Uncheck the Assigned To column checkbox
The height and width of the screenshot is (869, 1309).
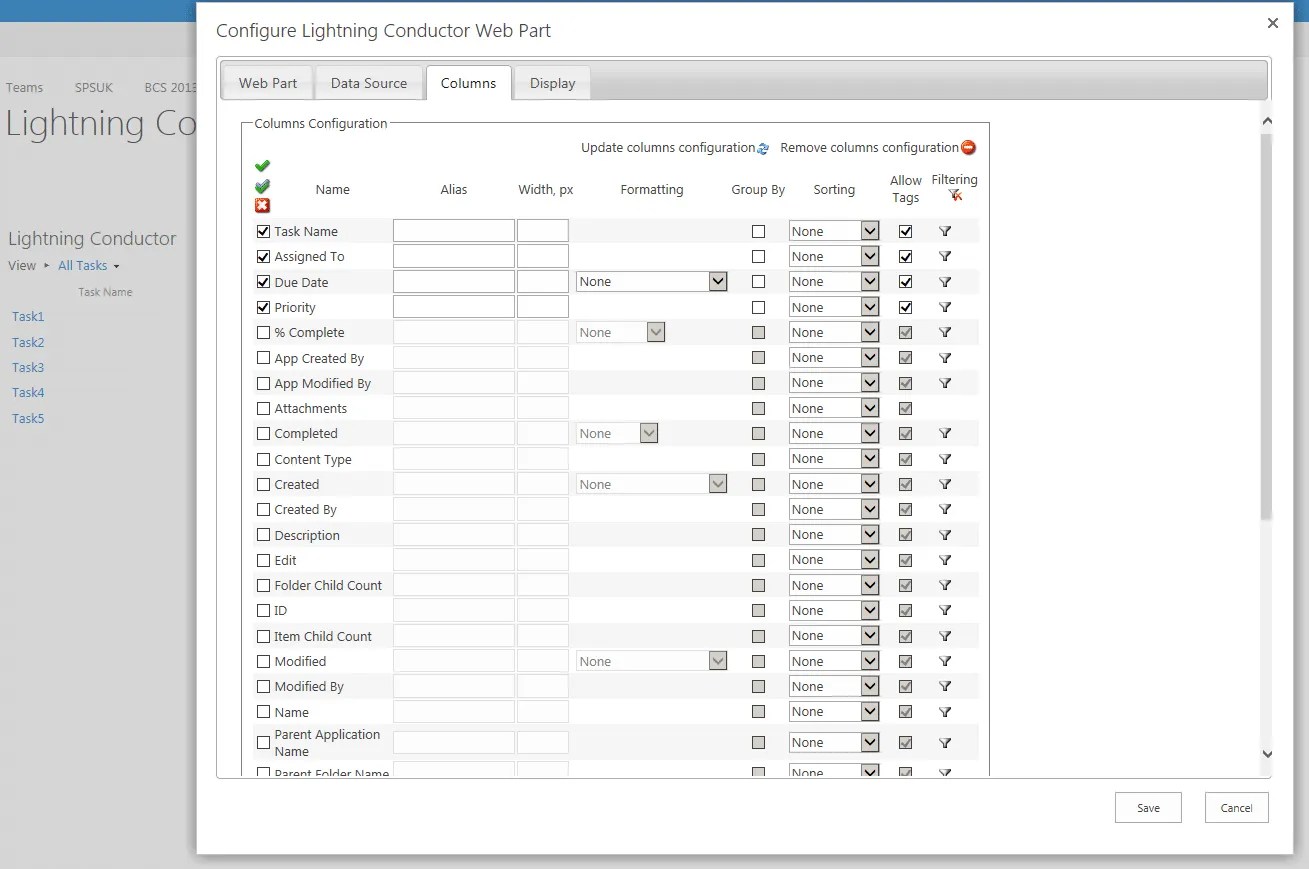point(264,256)
